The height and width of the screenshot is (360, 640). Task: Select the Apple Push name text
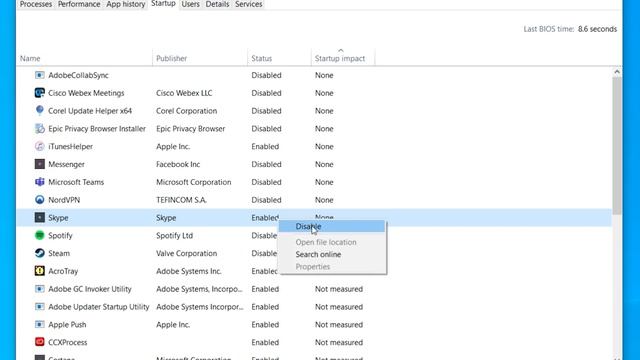[x=67, y=324]
